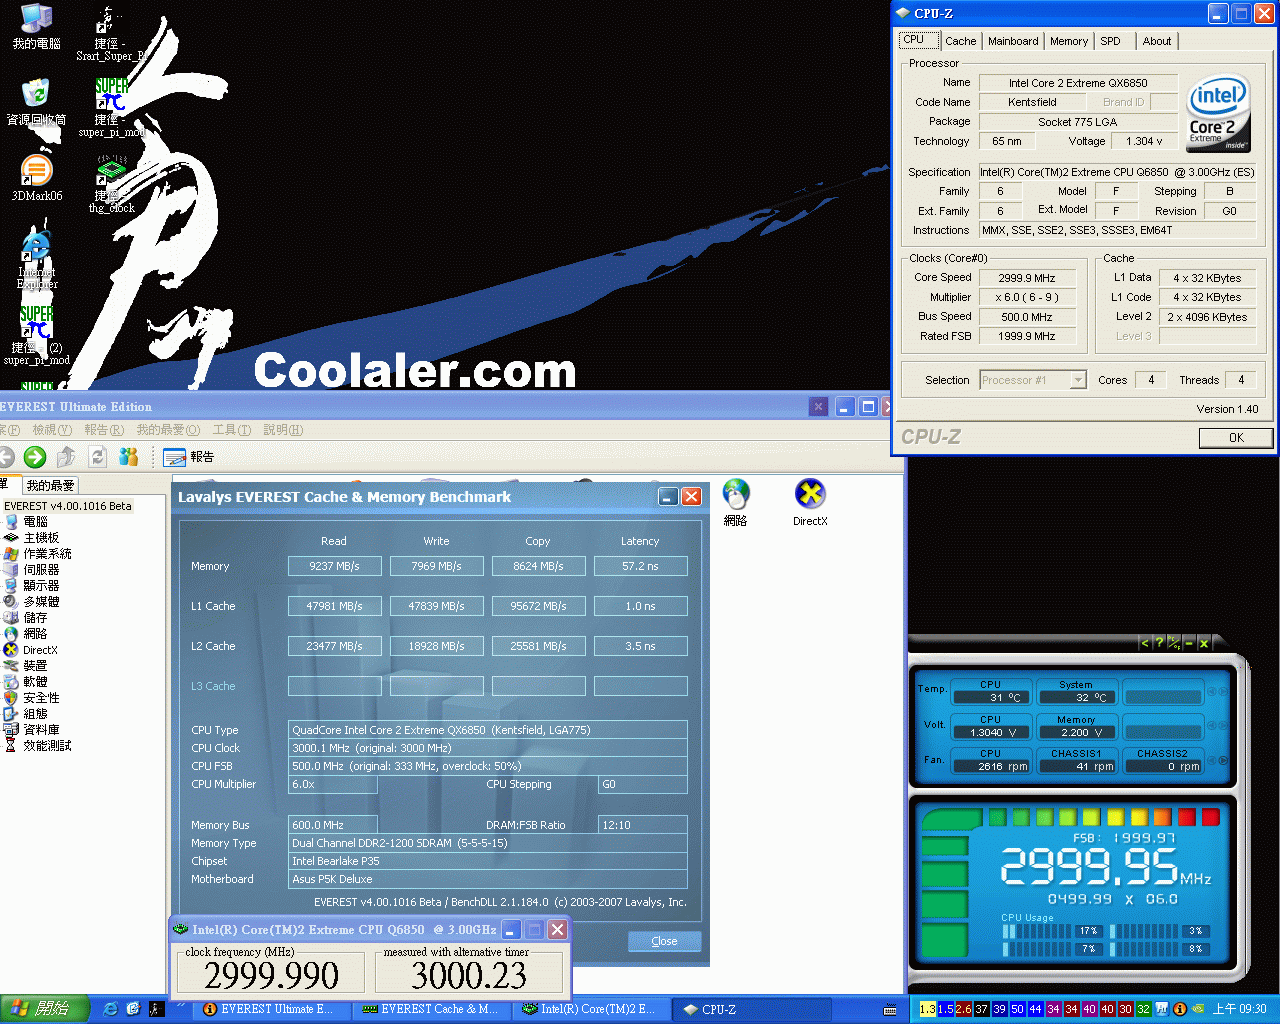Open the DirectX icon in EVEREST content pane
Viewport: 1280px width, 1024px height.
pyautogui.click(x=810, y=502)
